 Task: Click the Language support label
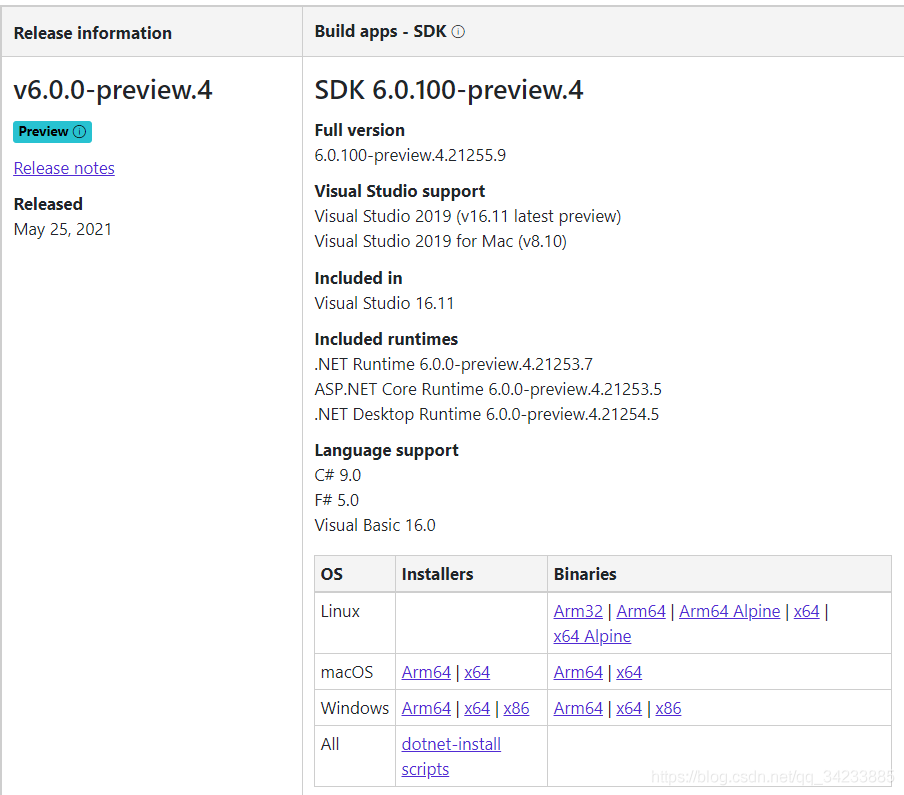point(386,450)
